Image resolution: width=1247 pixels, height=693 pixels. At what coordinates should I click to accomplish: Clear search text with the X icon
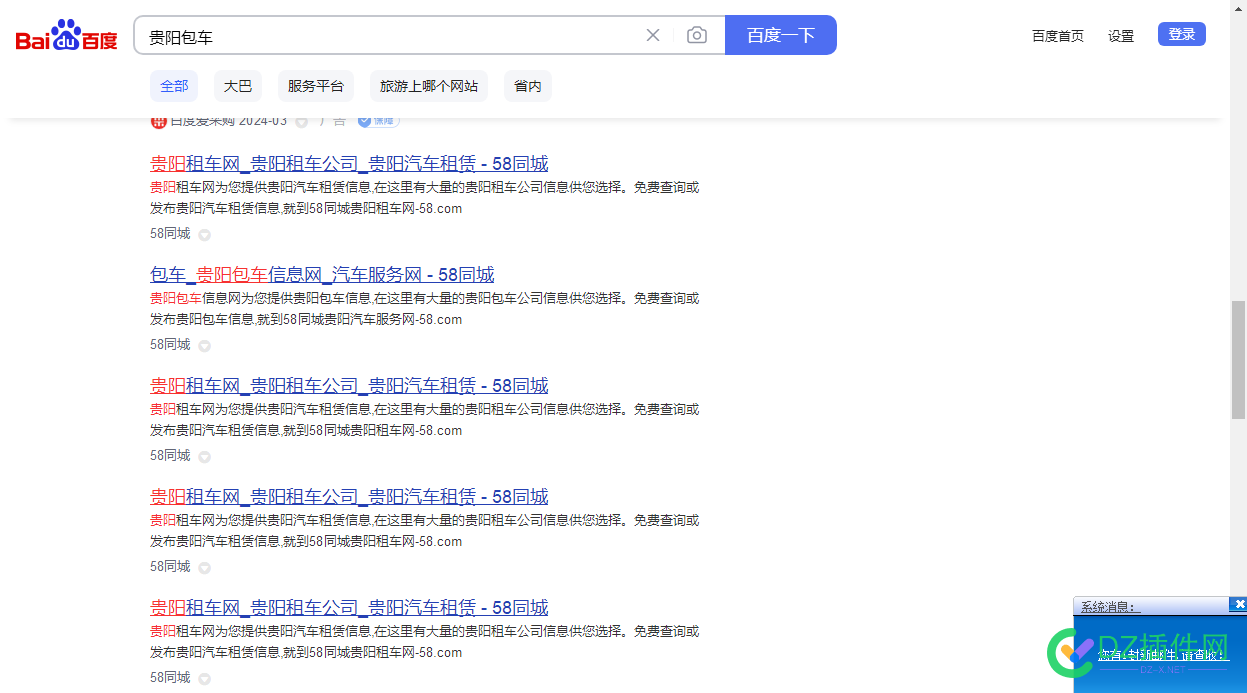[653, 35]
